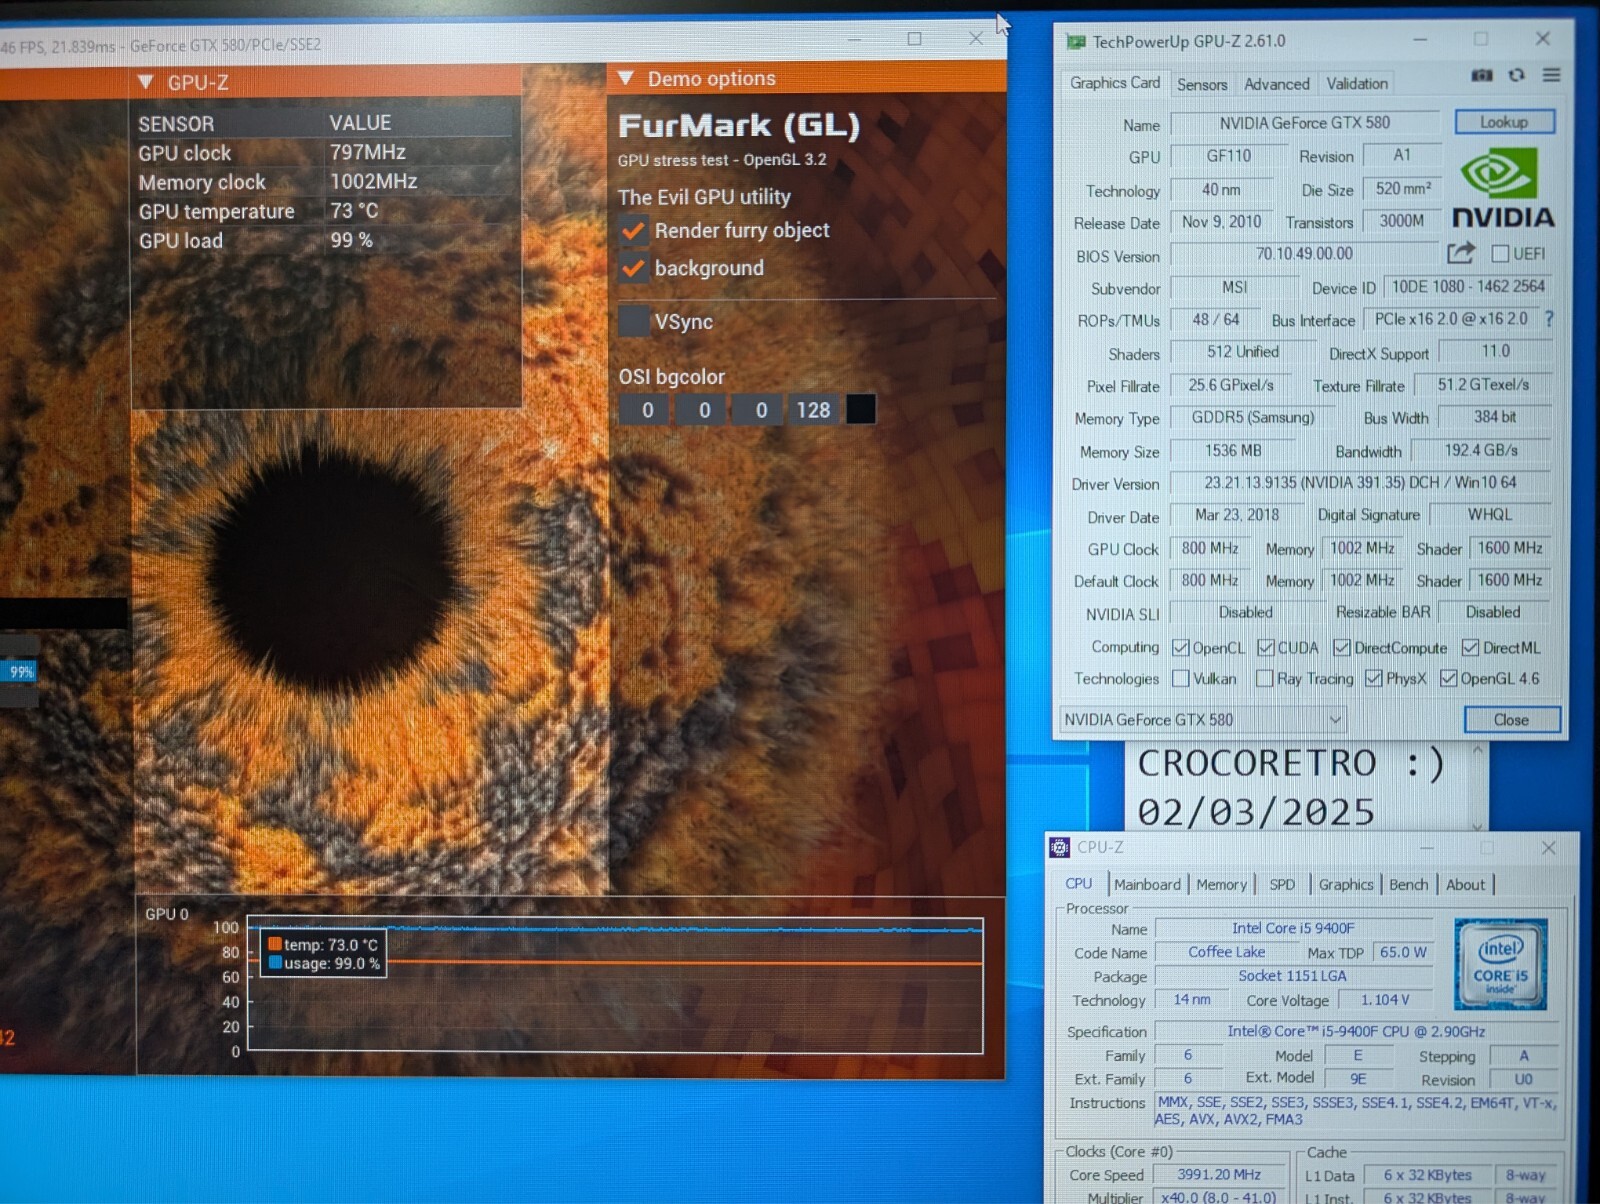Open the NVIDIA GeForce GTX 580 device dropdown

pyautogui.click(x=1202, y=720)
